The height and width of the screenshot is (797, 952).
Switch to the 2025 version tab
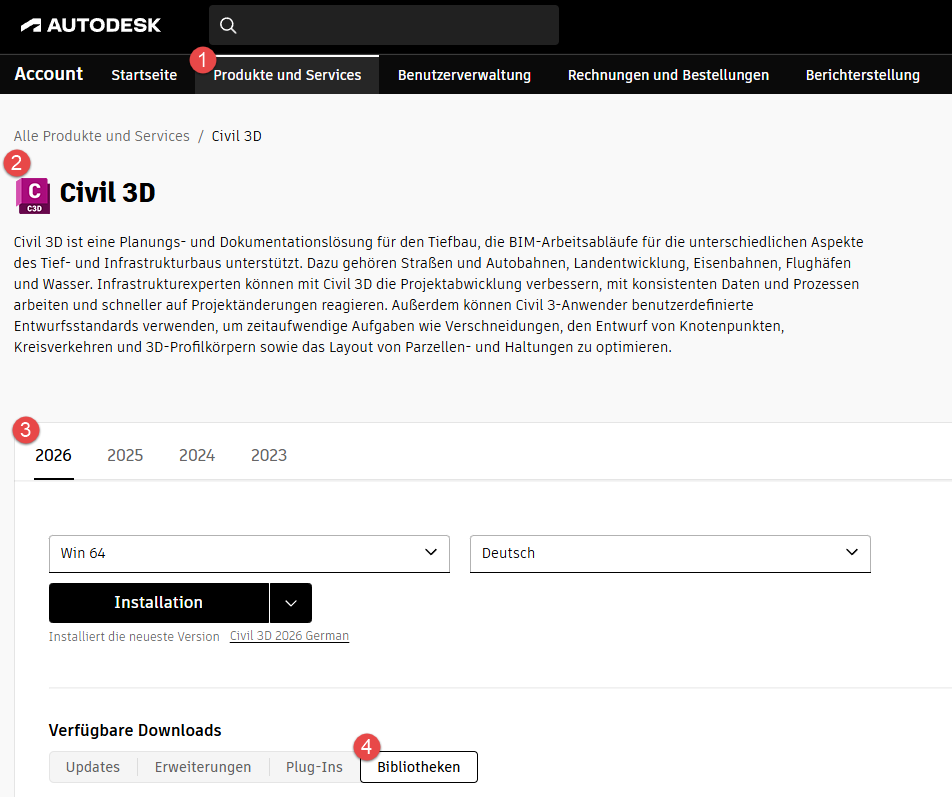click(x=125, y=455)
